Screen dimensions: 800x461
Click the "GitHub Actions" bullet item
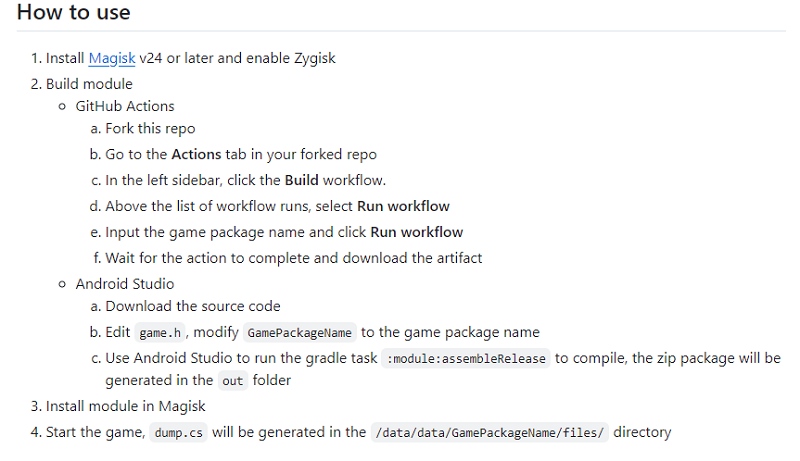[124, 106]
